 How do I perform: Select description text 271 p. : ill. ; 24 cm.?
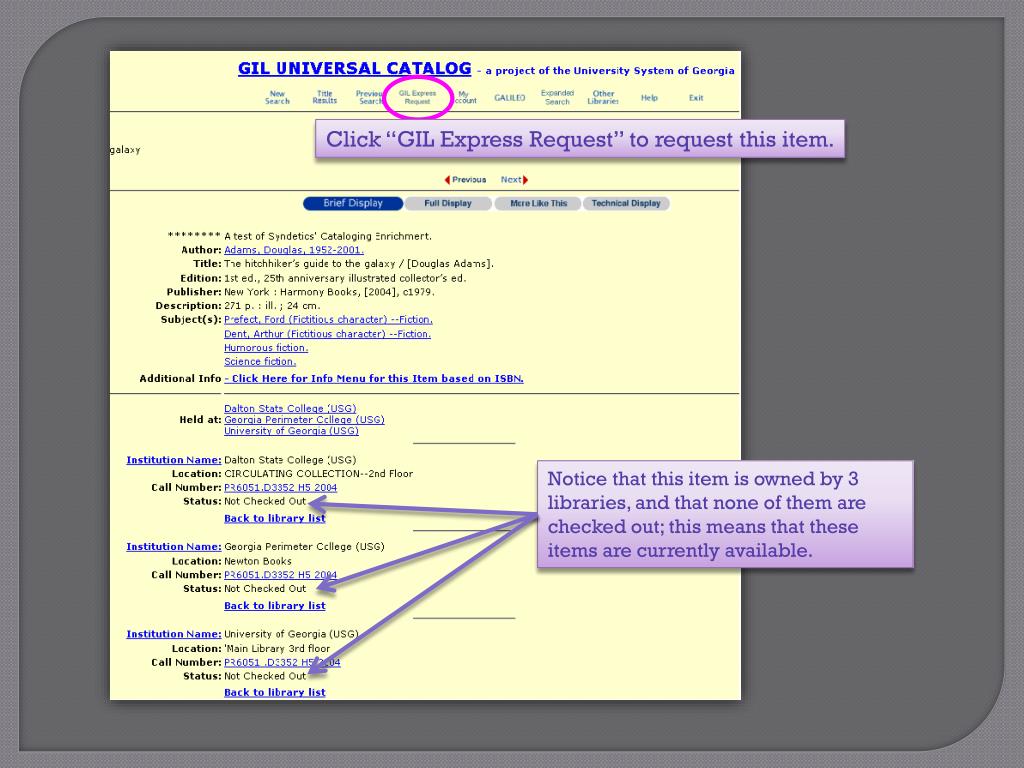pos(272,306)
